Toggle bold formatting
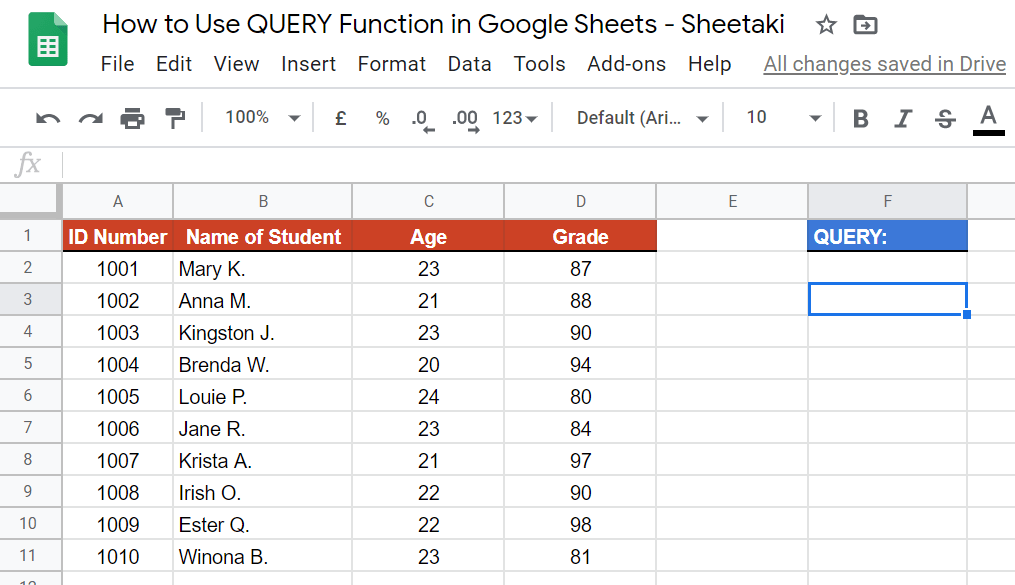This screenshot has width=1015, height=585. pyautogui.click(x=860, y=117)
